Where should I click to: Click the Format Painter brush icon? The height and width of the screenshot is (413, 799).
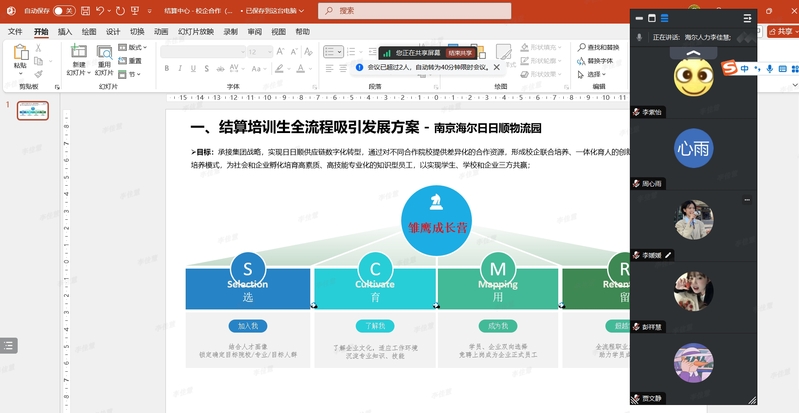pos(38,74)
